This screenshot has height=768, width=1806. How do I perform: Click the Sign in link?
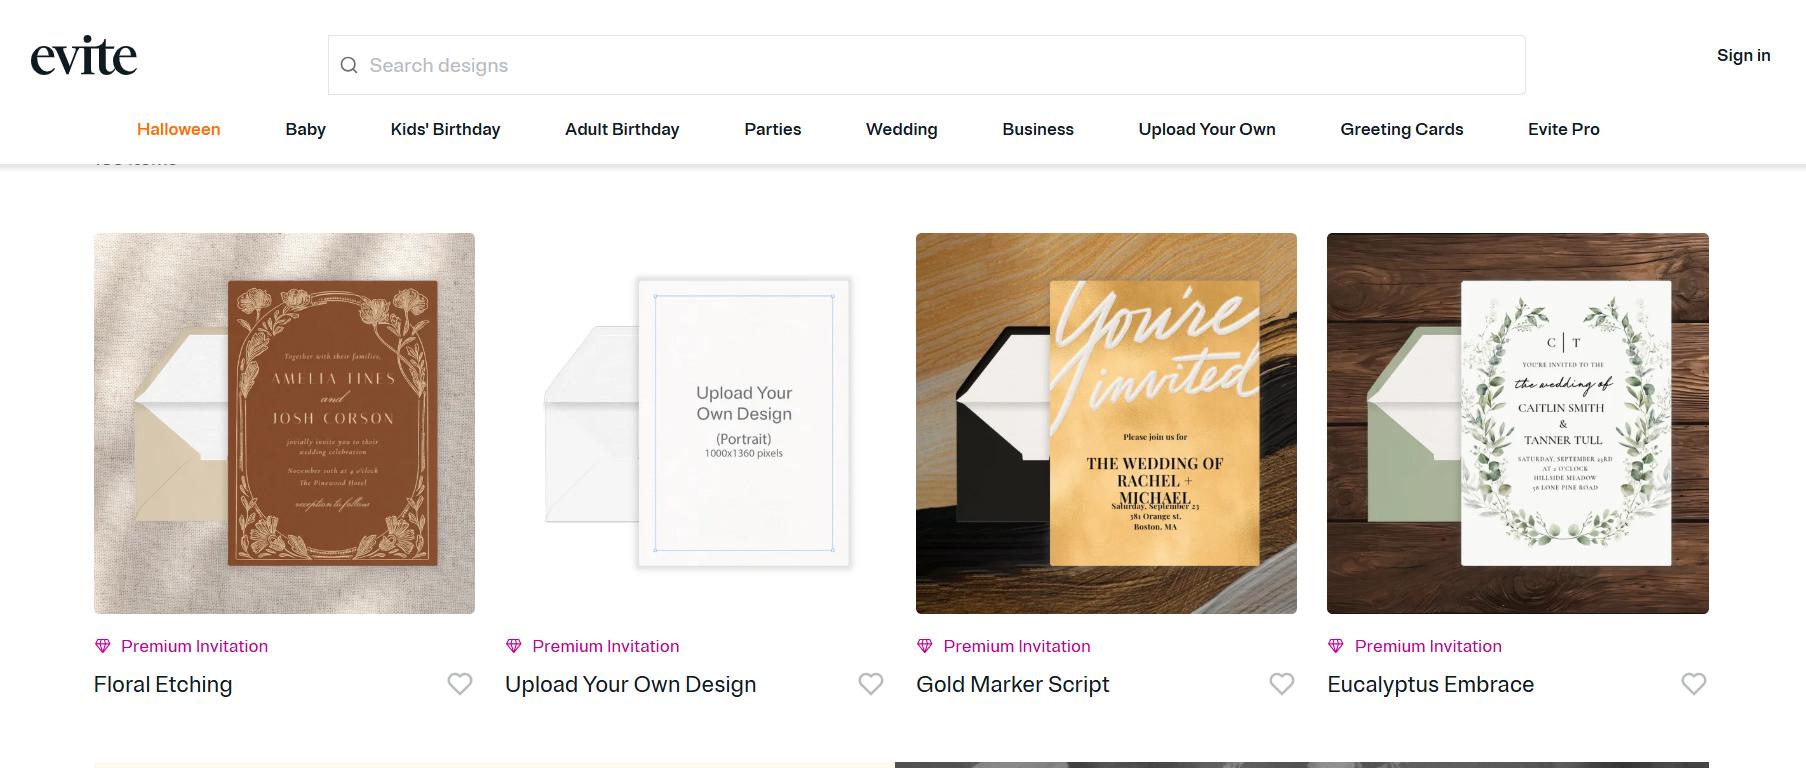pos(1743,55)
